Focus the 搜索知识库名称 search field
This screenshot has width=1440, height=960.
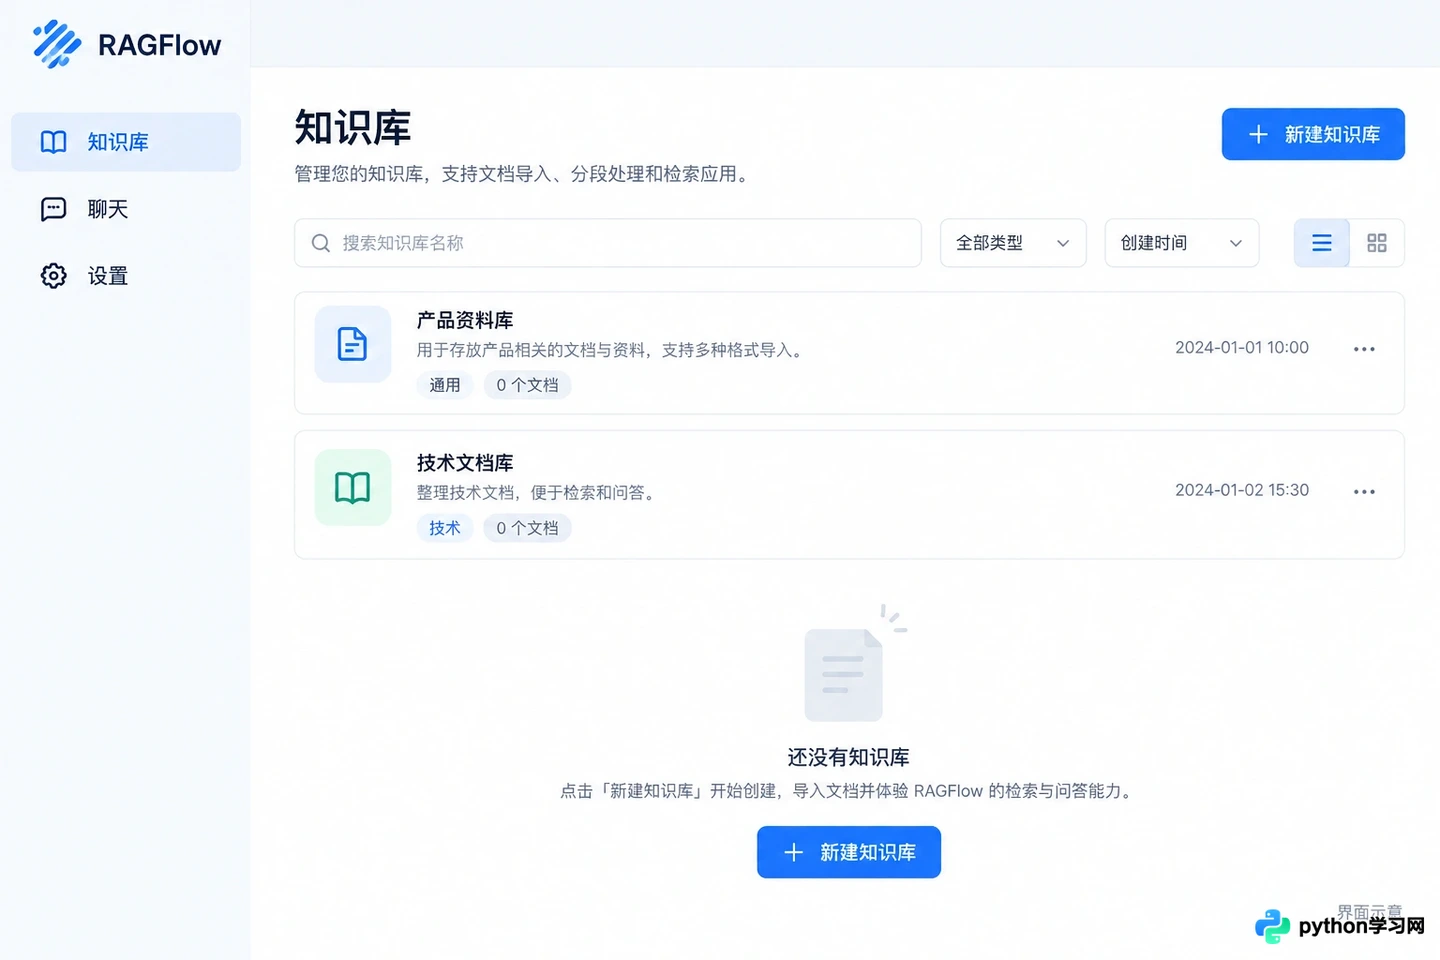(x=608, y=243)
